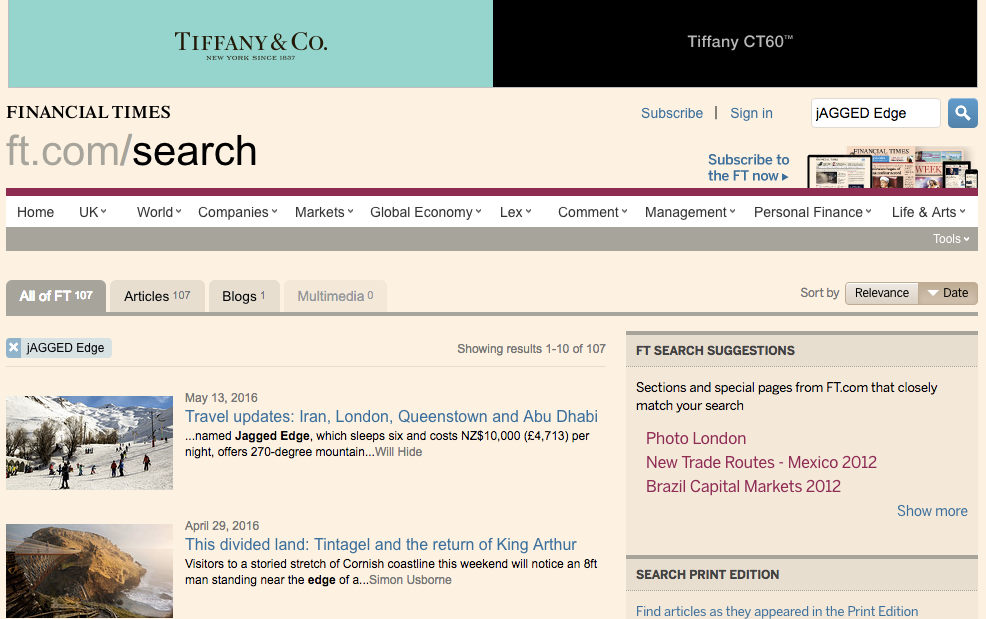The height and width of the screenshot is (619, 986).
Task: Expand the Management menu
Action: tap(690, 213)
